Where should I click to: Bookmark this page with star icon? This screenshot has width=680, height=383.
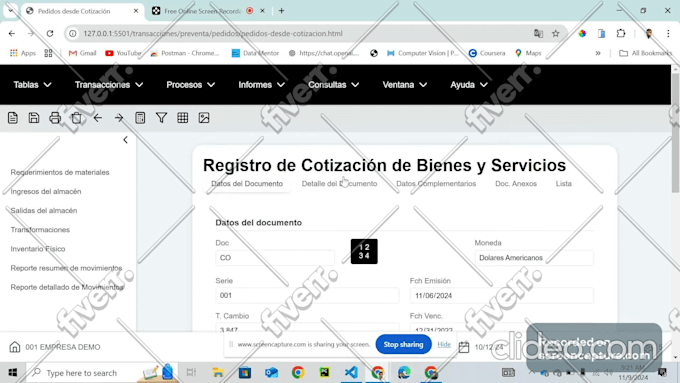click(x=556, y=33)
